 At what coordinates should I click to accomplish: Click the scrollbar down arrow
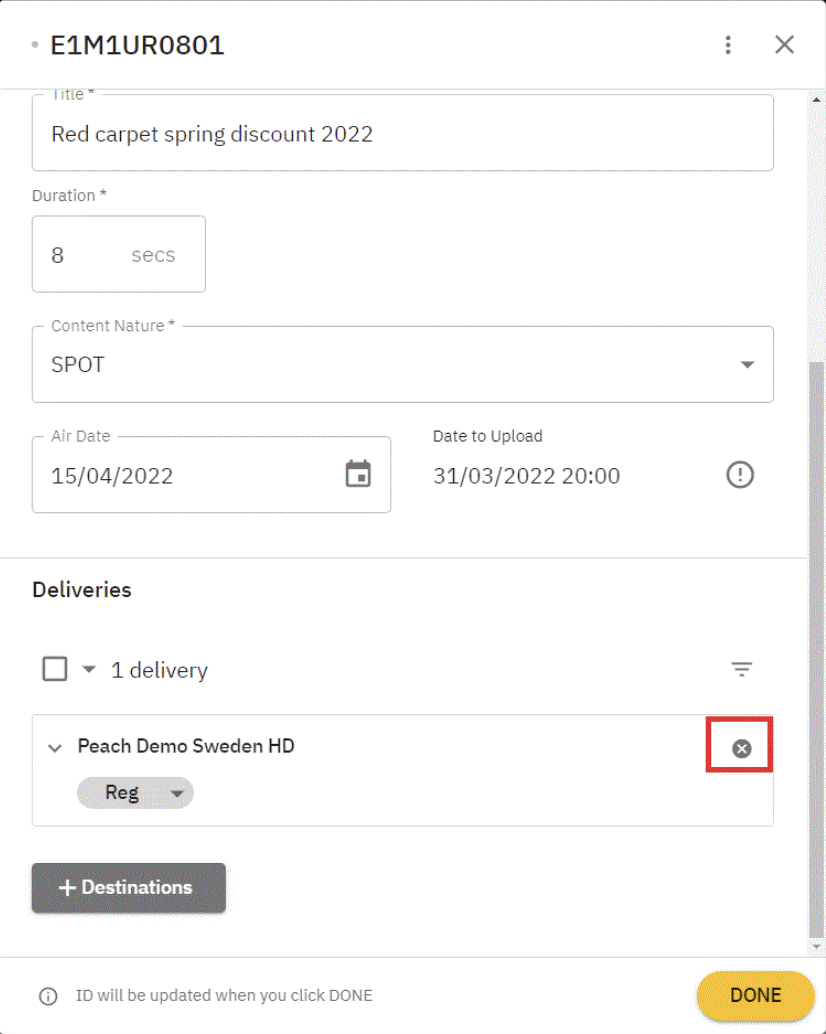[816, 946]
